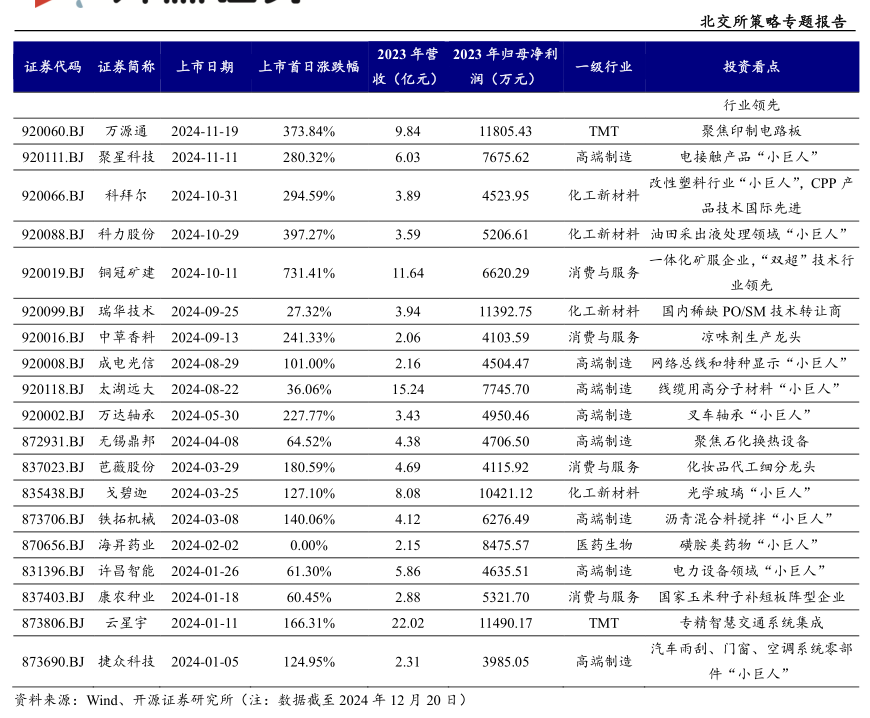This screenshot has height=718, width=870.
Task: Select the stock name '万达轴承'
Action: pos(127,416)
